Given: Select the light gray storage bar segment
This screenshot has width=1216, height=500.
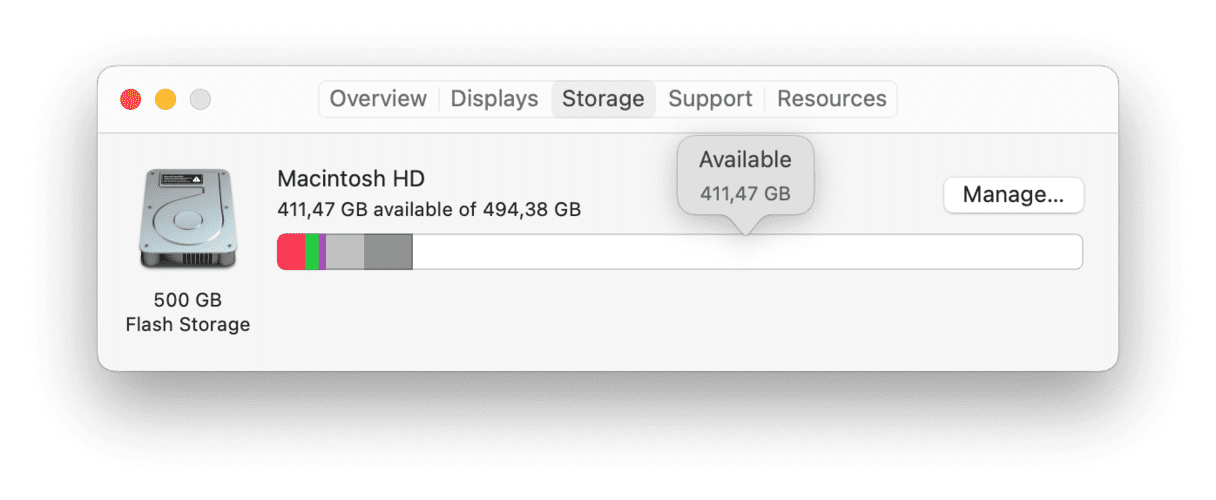Looking at the screenshot, I should point(345,252).
